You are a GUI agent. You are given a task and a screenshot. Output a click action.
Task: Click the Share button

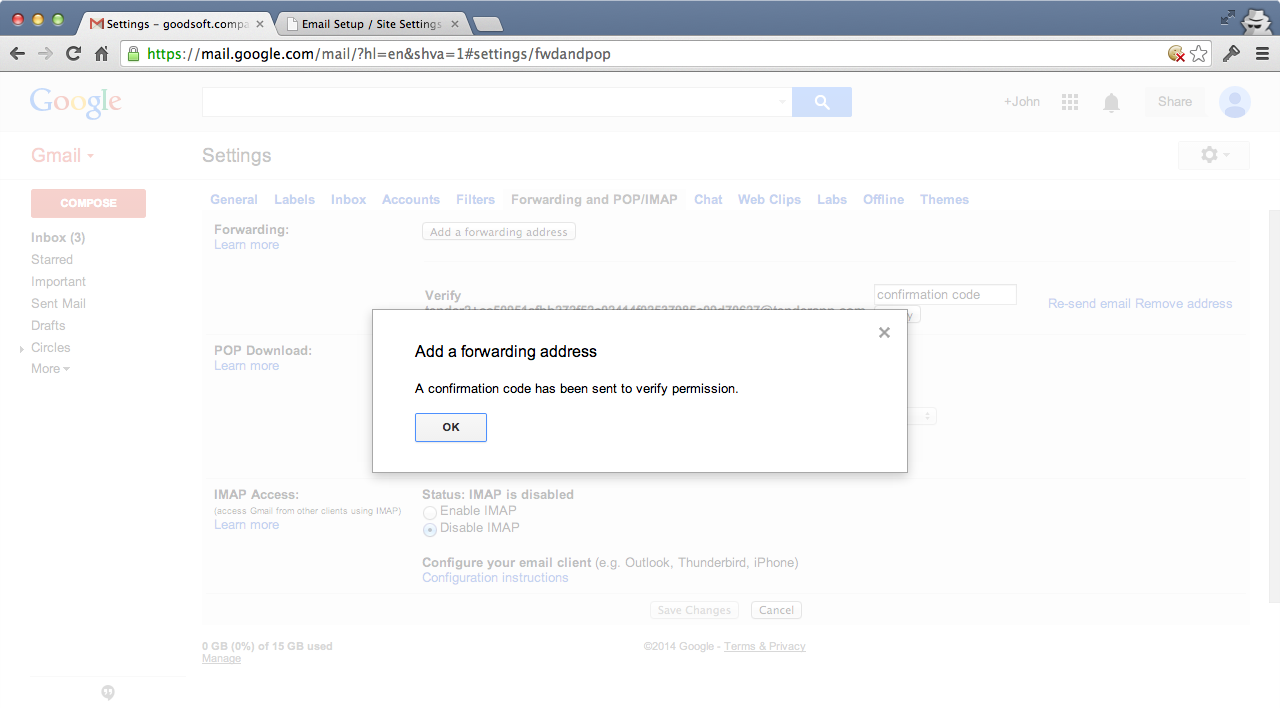(1175, 102)
